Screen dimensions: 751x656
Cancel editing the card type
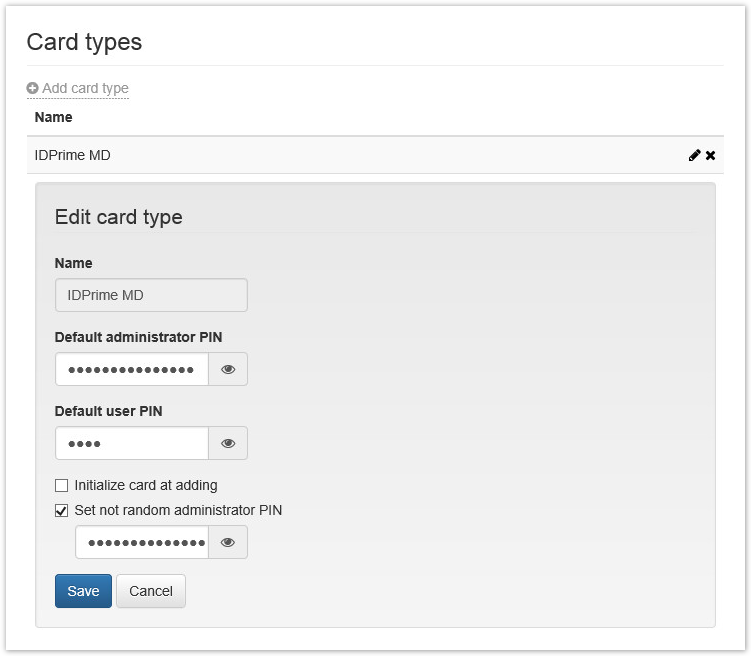point(151,591)
